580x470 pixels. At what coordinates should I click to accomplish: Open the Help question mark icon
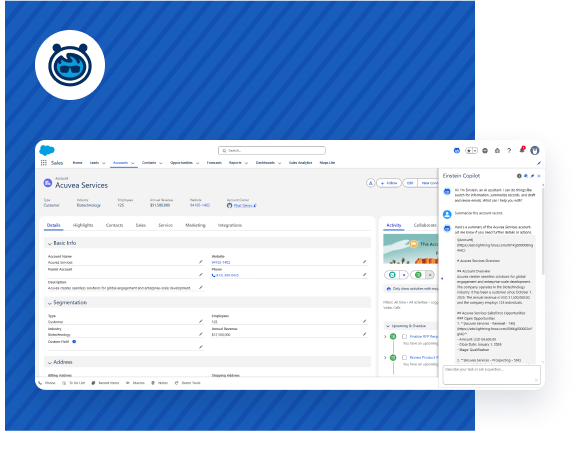[x=509, y=151]
